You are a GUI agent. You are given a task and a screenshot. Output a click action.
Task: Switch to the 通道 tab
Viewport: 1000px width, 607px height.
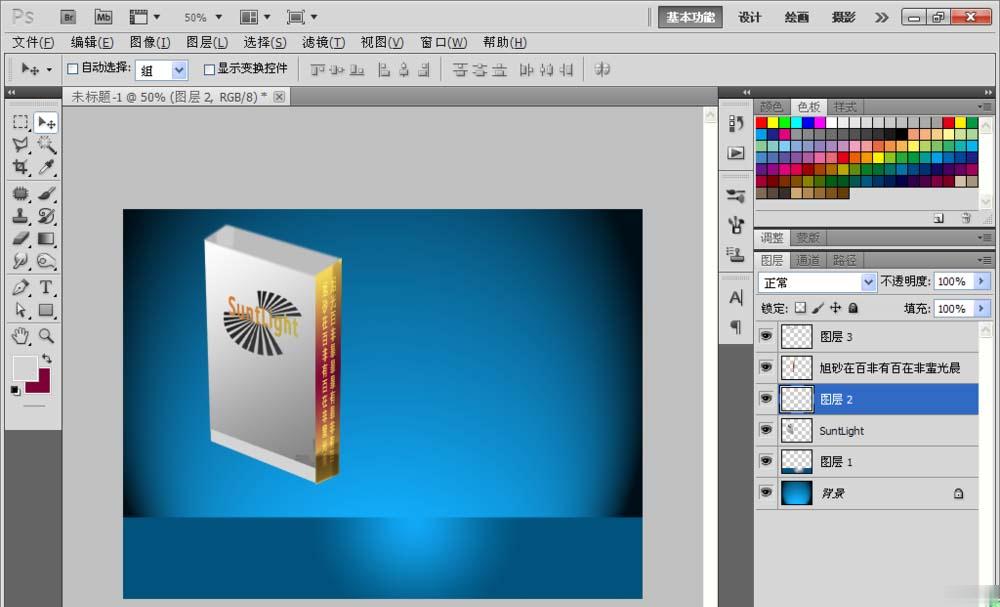pyautogui.click(x=807, y=259)
